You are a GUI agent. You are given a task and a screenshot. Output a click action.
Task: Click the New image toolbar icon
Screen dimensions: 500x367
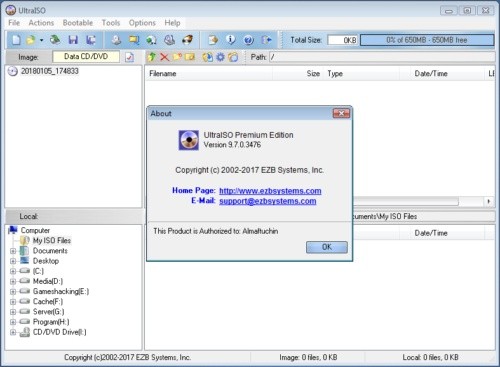pos(16,40)
